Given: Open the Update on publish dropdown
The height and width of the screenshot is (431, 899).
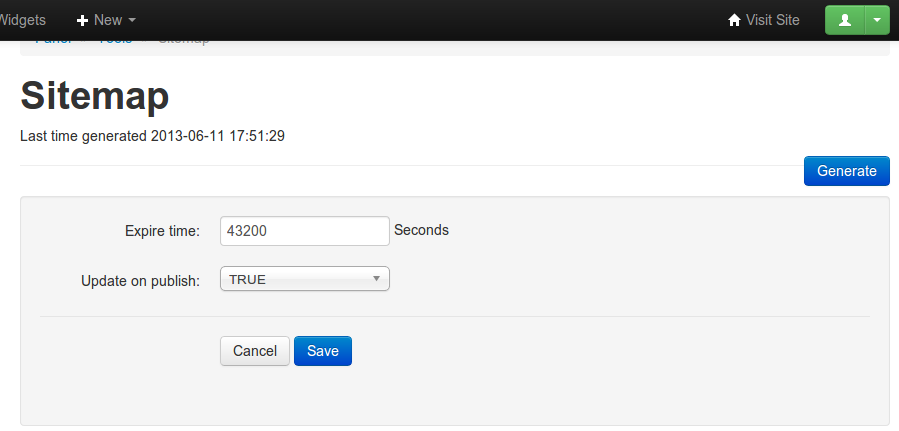Looking at the screenshot, I should click(x=304, y=279).
